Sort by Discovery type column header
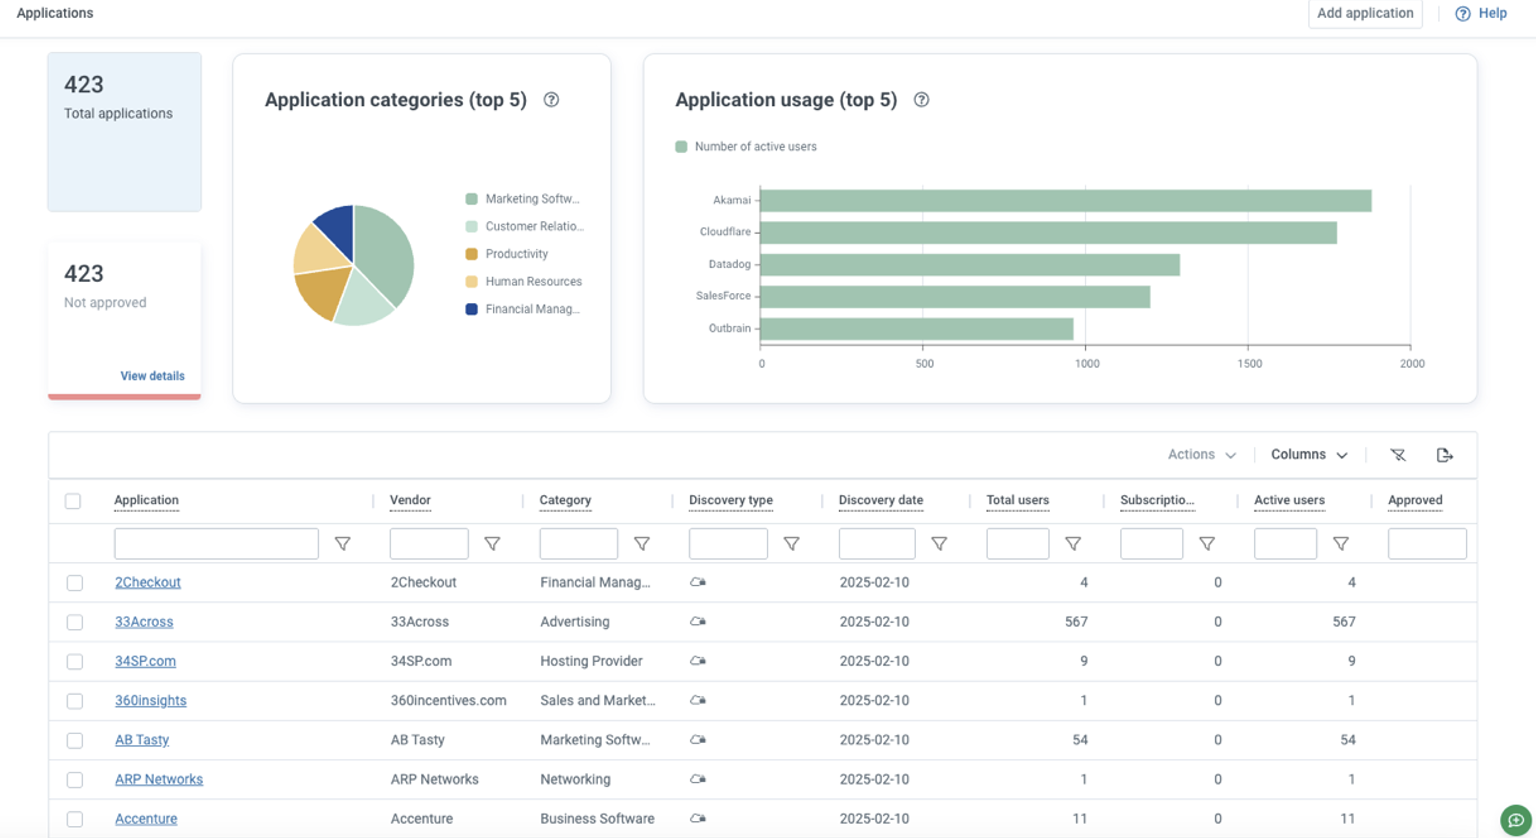1536x838 pixels. (x=731, y=500)
